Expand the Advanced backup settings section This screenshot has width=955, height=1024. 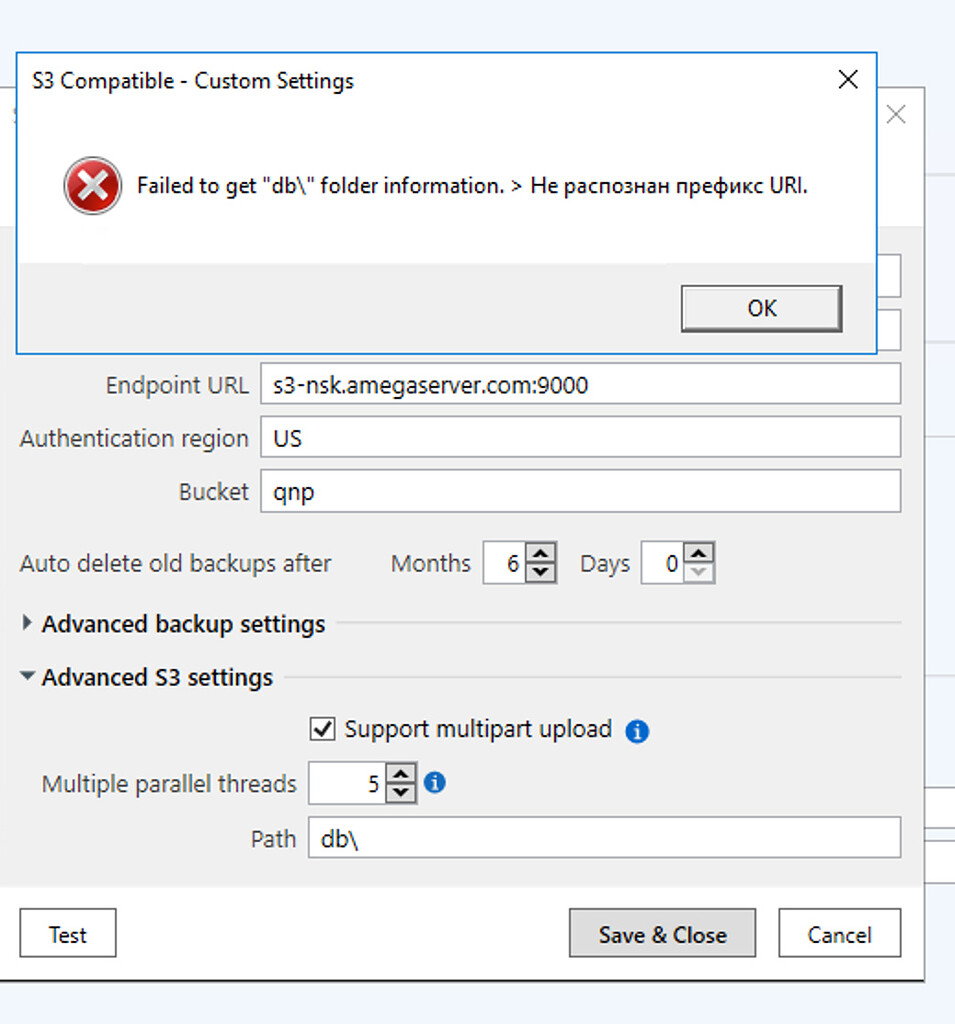[x=26, y=623]
